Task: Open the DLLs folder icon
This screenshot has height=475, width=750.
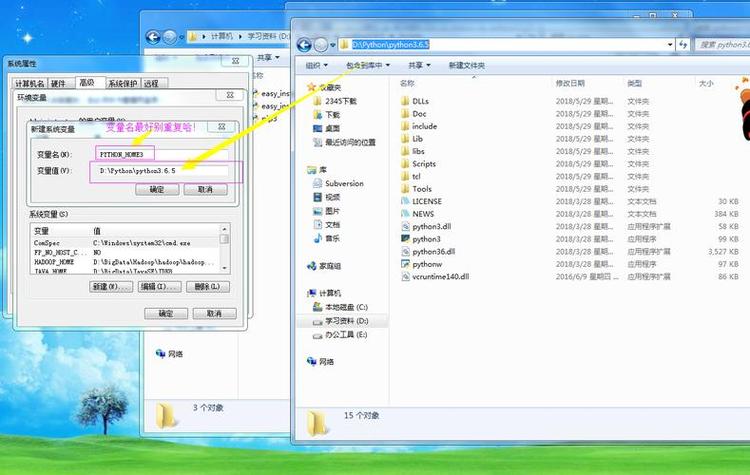Action: pos(405,101)
